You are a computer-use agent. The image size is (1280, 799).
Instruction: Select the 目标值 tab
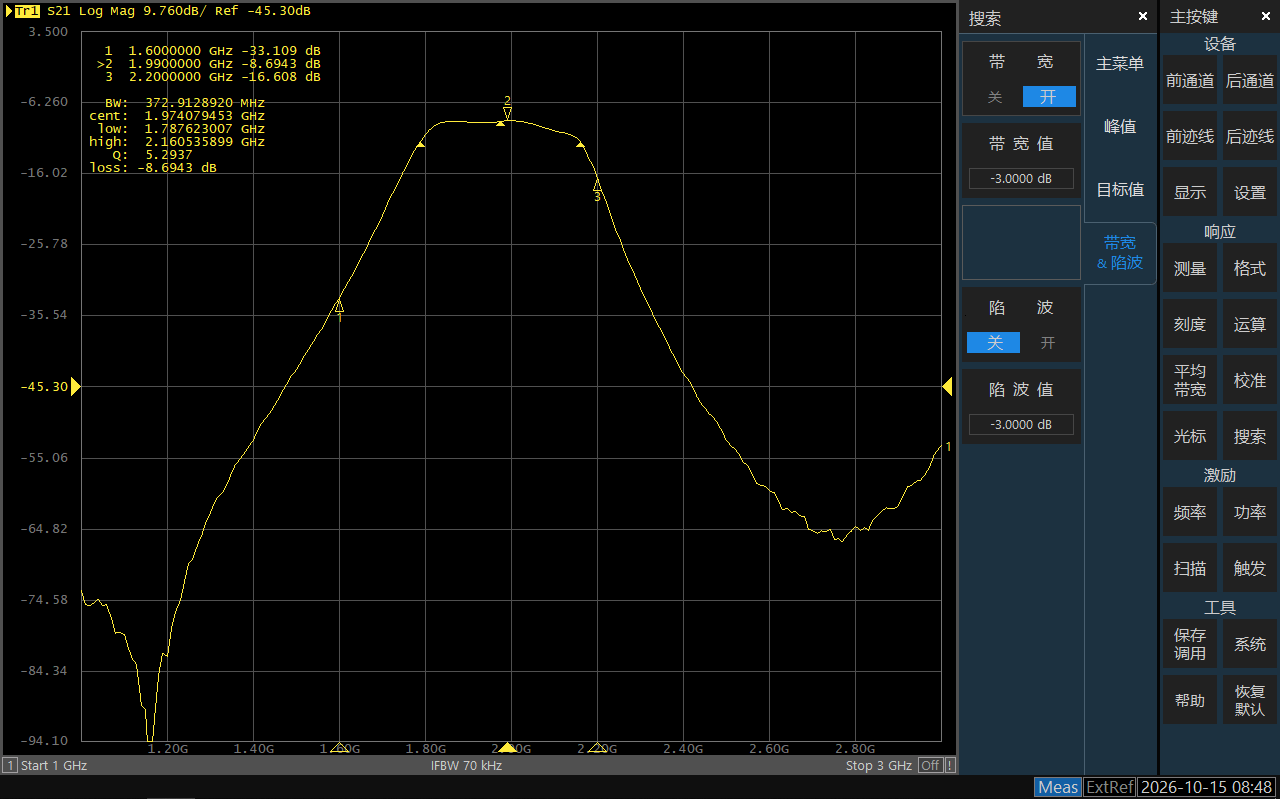pyautogui.click(x=1120, y=190)
